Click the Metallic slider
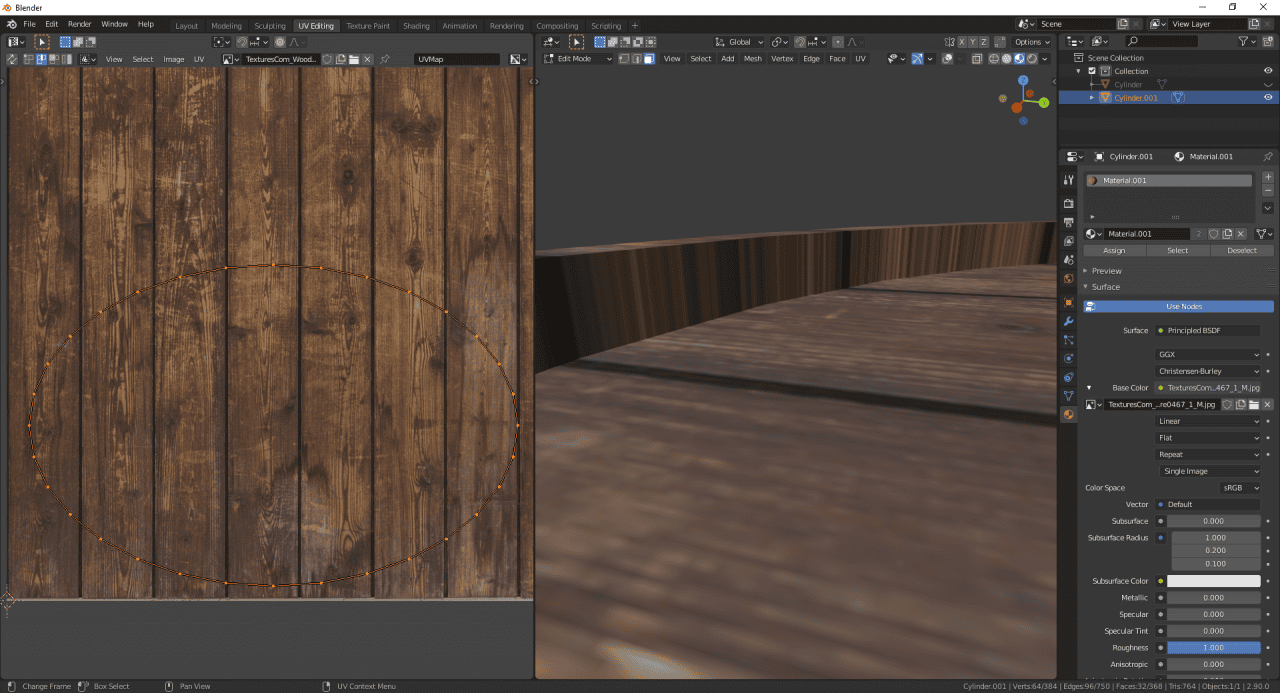The image size is (1280, 693). (1214, 598)
